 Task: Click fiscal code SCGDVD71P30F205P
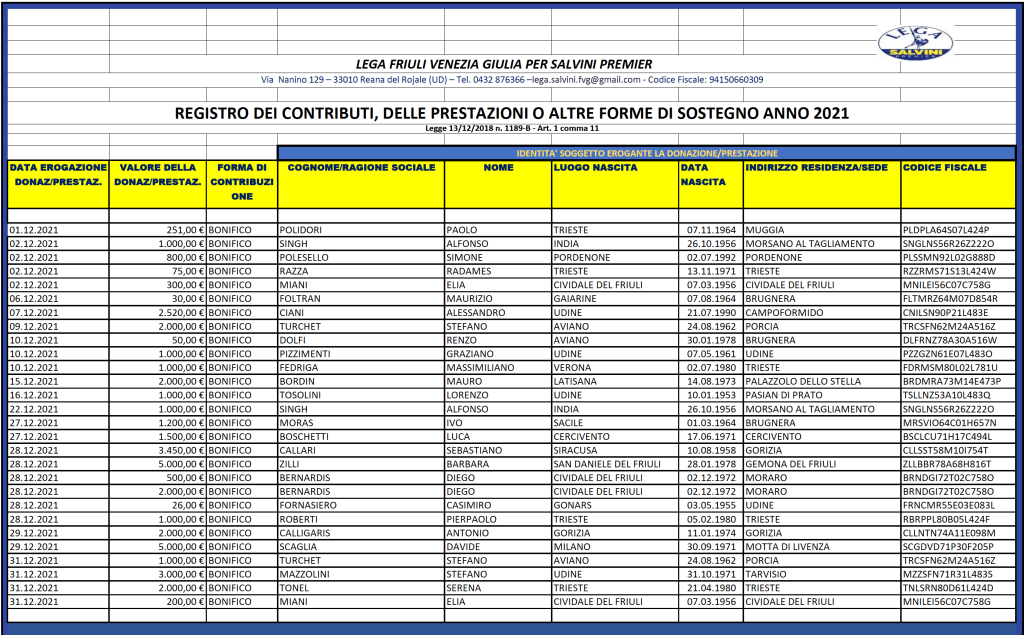[x=948, y=547]
